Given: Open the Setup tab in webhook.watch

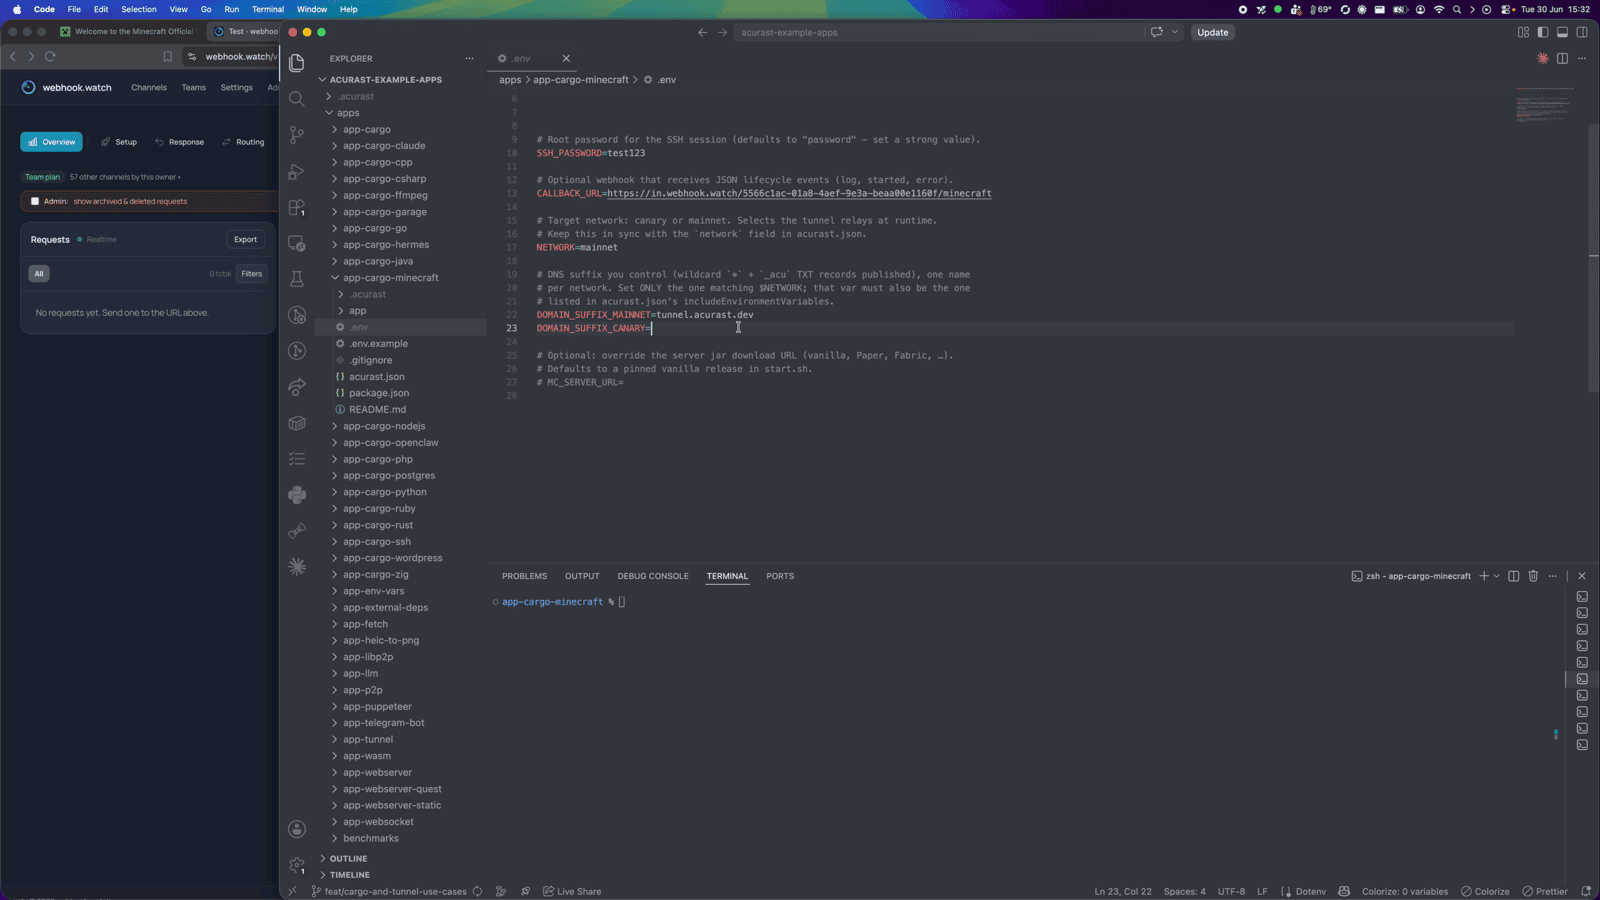Looking at the screenshot, I should coord(119,142).
